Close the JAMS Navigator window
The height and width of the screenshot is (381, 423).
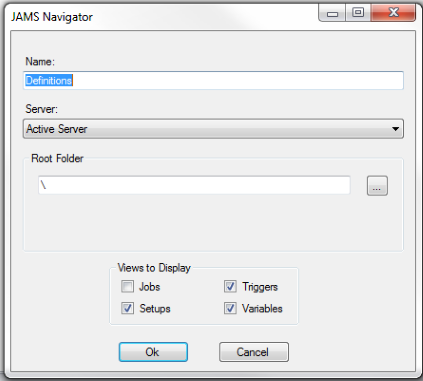pos(393,13)
